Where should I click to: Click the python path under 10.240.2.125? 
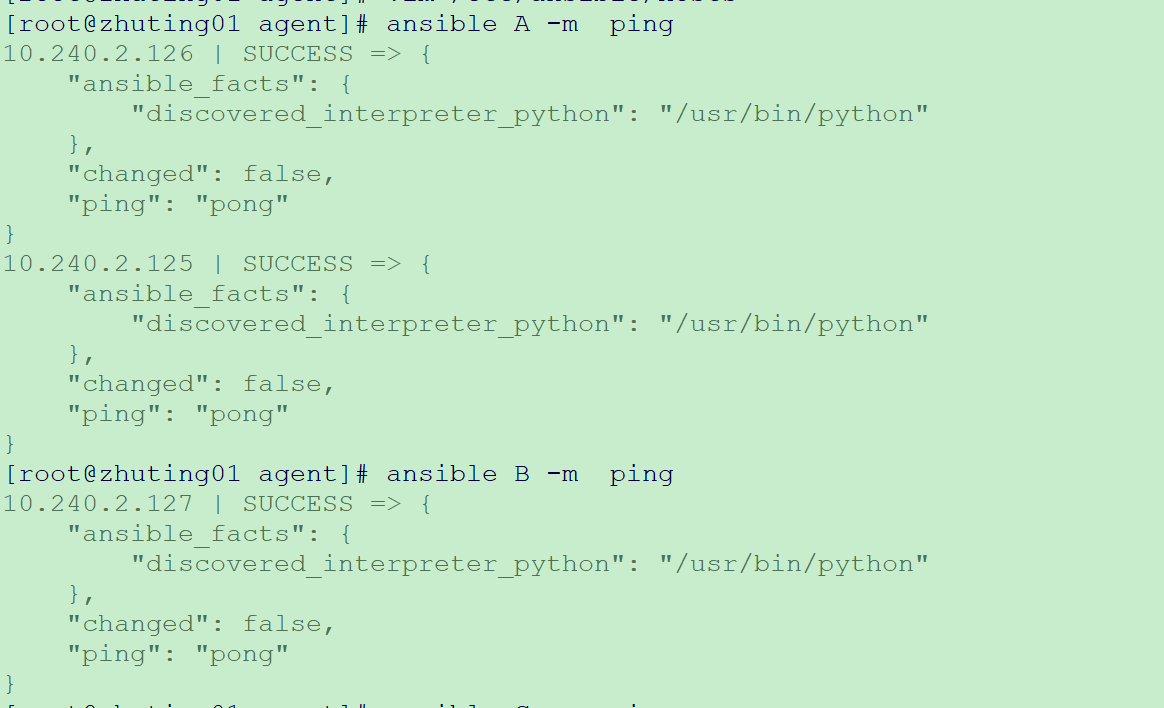click(794, 324)
